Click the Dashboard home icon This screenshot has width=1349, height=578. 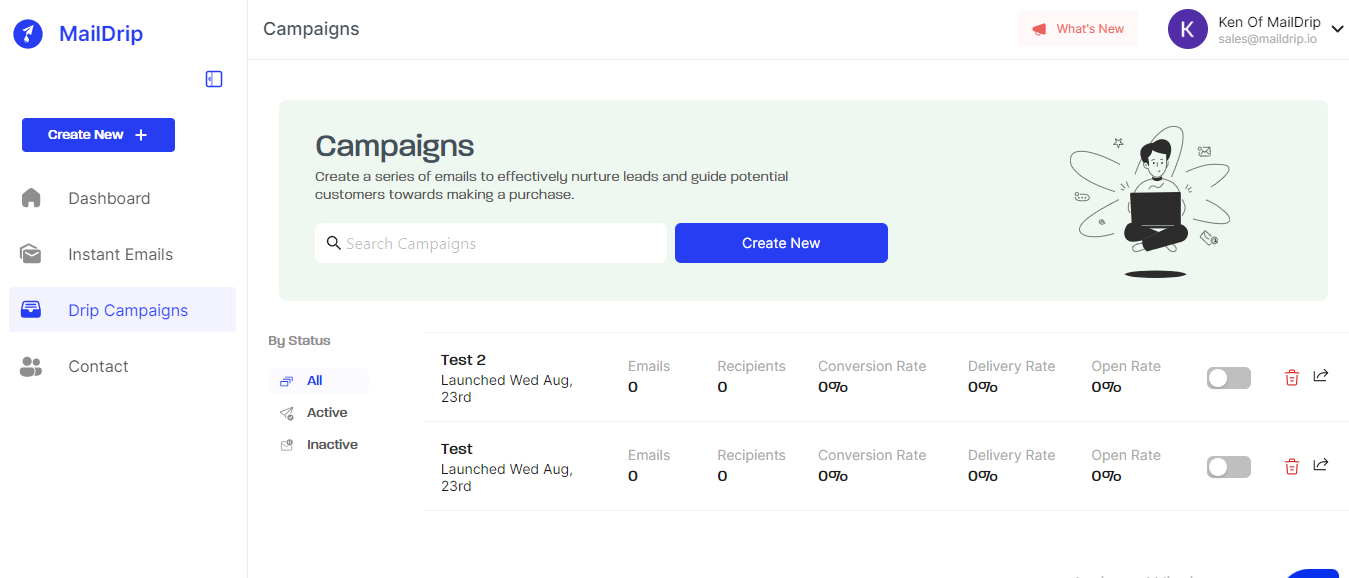(31, 198)
